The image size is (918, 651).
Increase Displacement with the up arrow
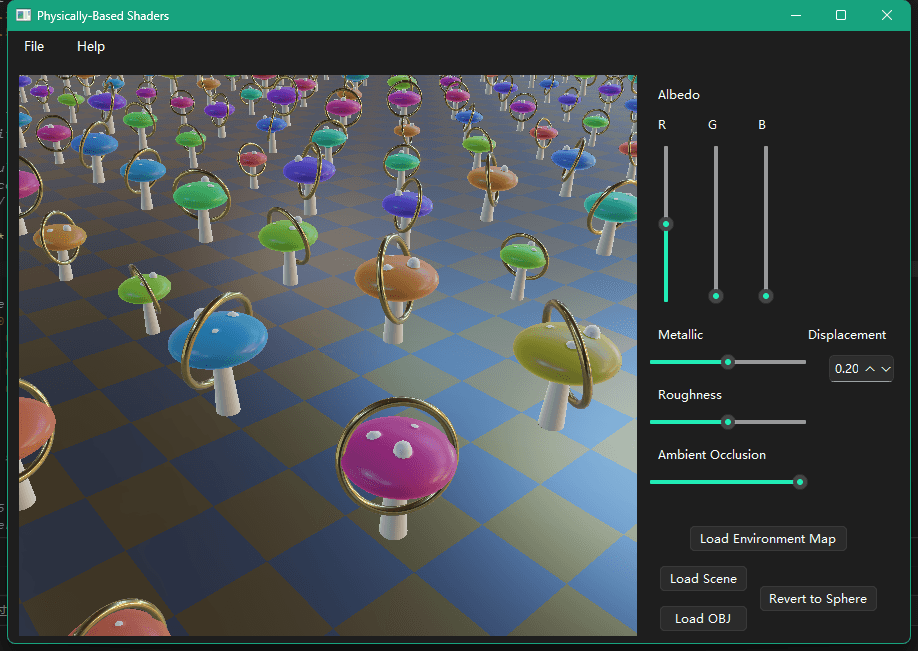(870, 369)
